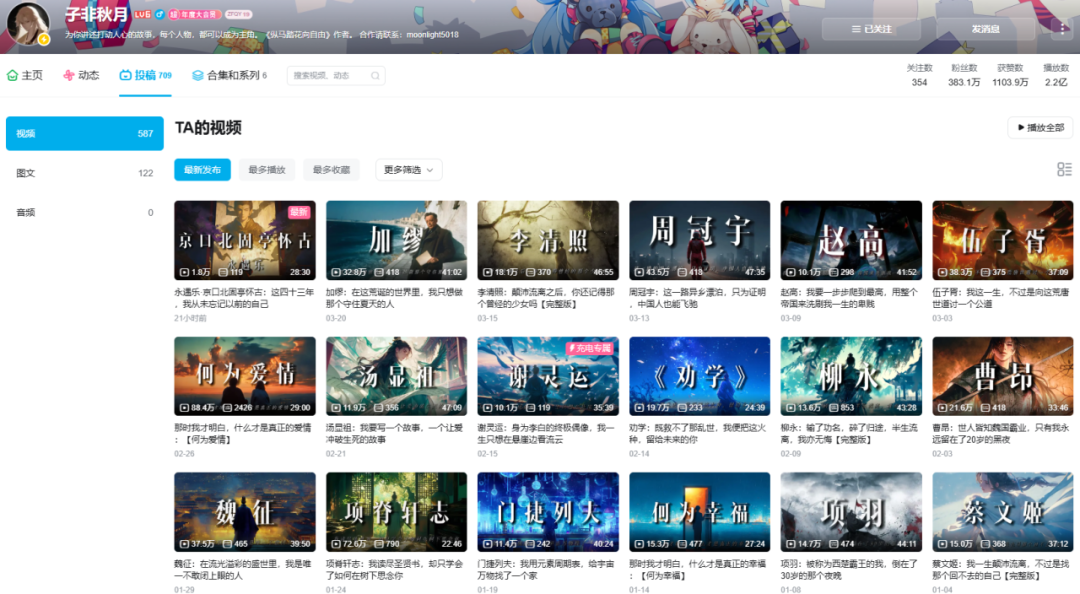Sort videos by 最多播放
Screen dimensions: 1080x594
pyautogui.click(x=267, y=170)
